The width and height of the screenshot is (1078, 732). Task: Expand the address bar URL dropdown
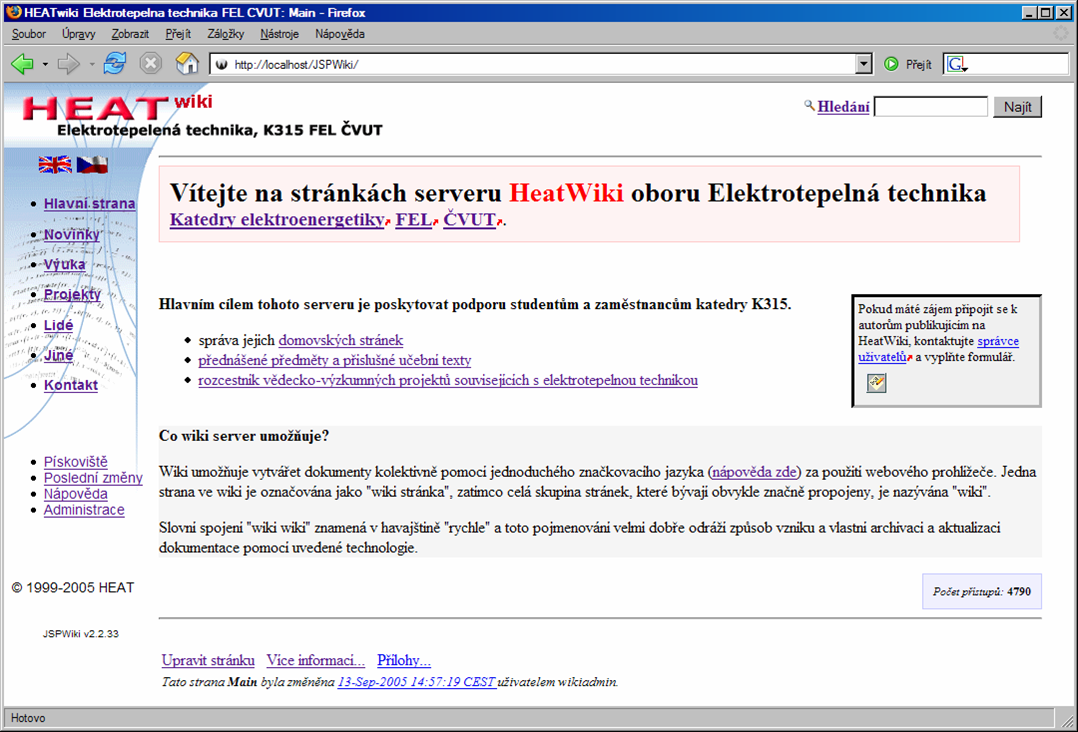tap(864, 64)
